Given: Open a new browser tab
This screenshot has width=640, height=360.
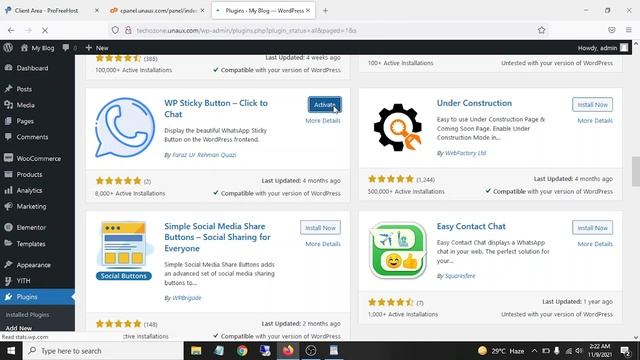Looking at the screenshot, I should pos(325,11).
